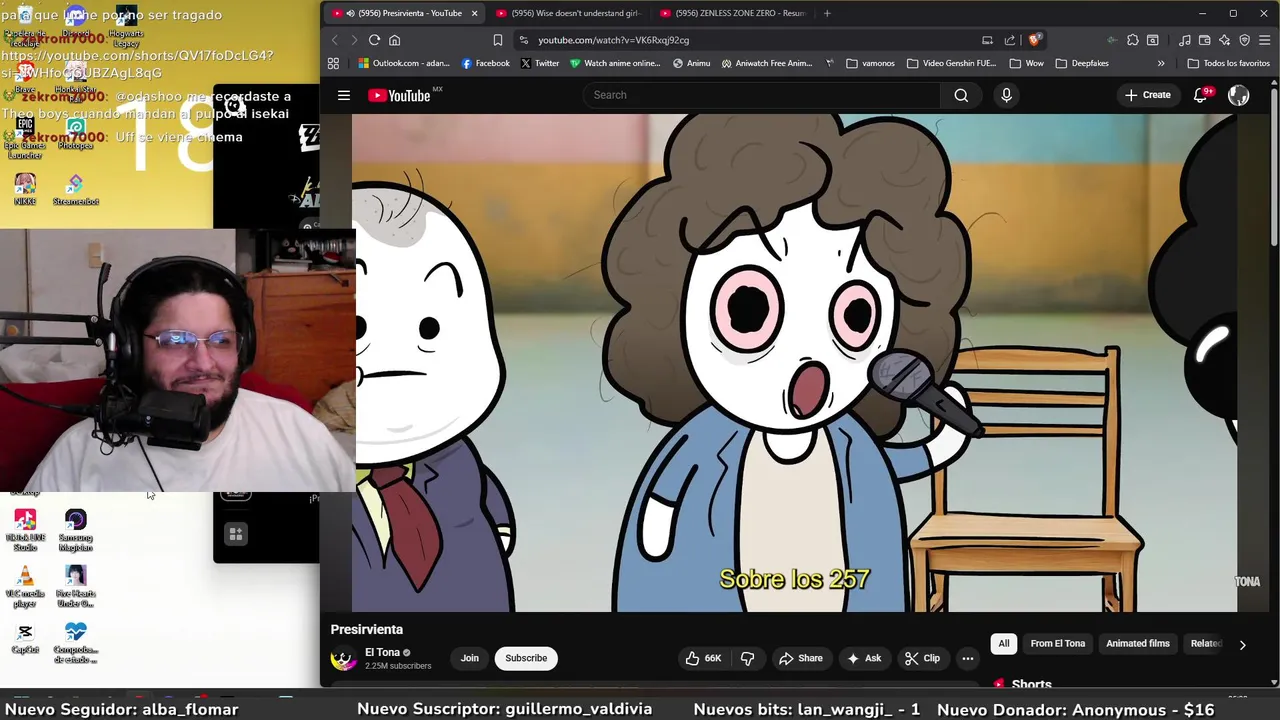This screenshot has height=720, width=1280.
Task: Open Samsung Magician desktop shortcut
Action: 75,530
